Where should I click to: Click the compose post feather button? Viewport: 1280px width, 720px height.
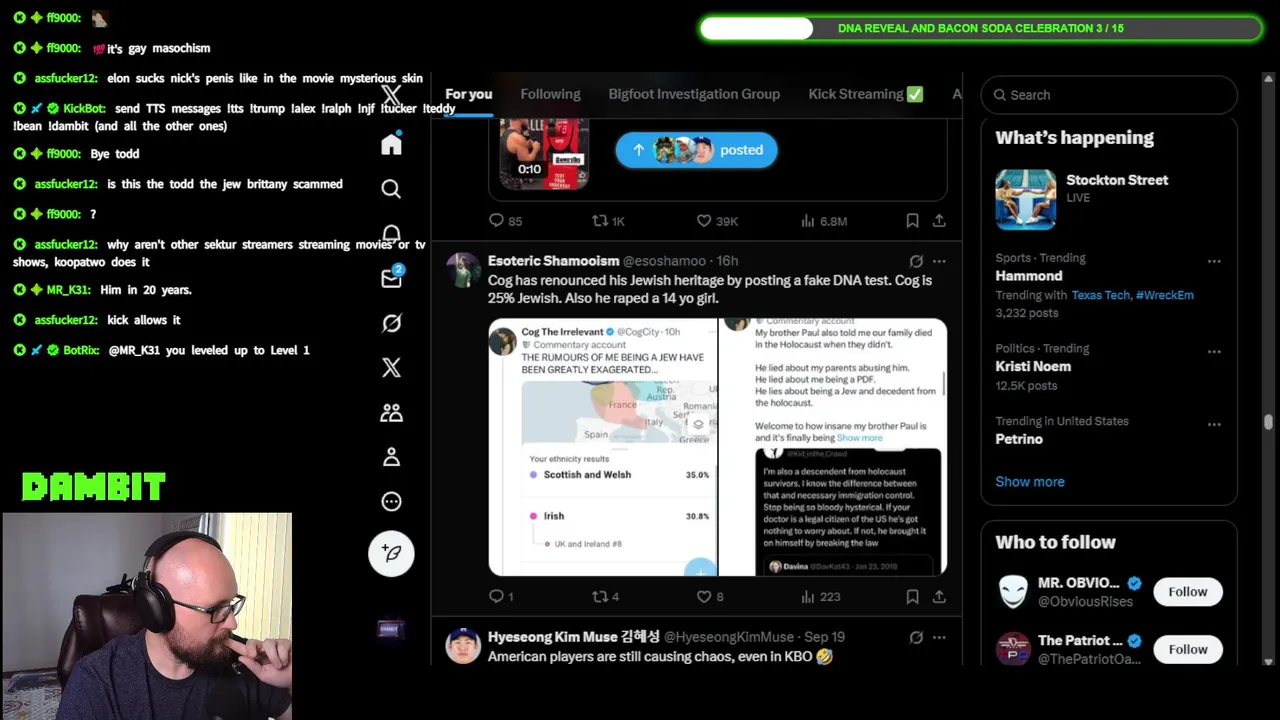pyautogui.click(x=391, y=553)
